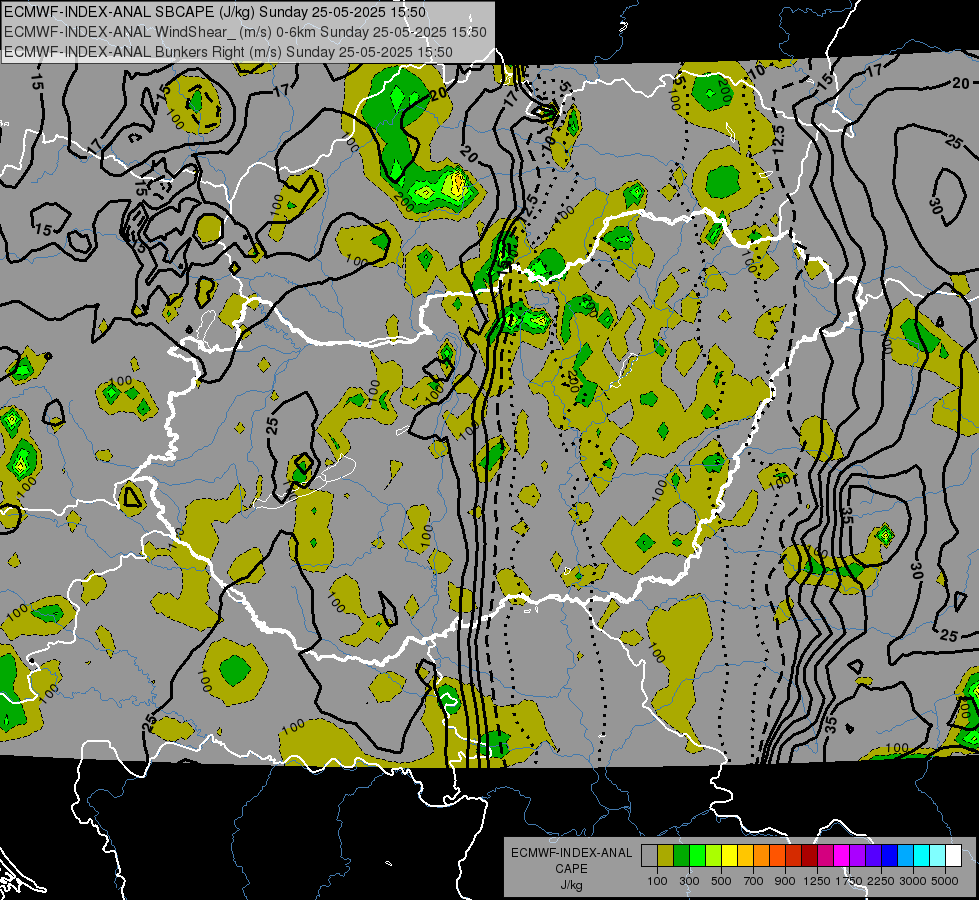Click the olive legend color swatch

pyautogui.click(x=665, y=856)
